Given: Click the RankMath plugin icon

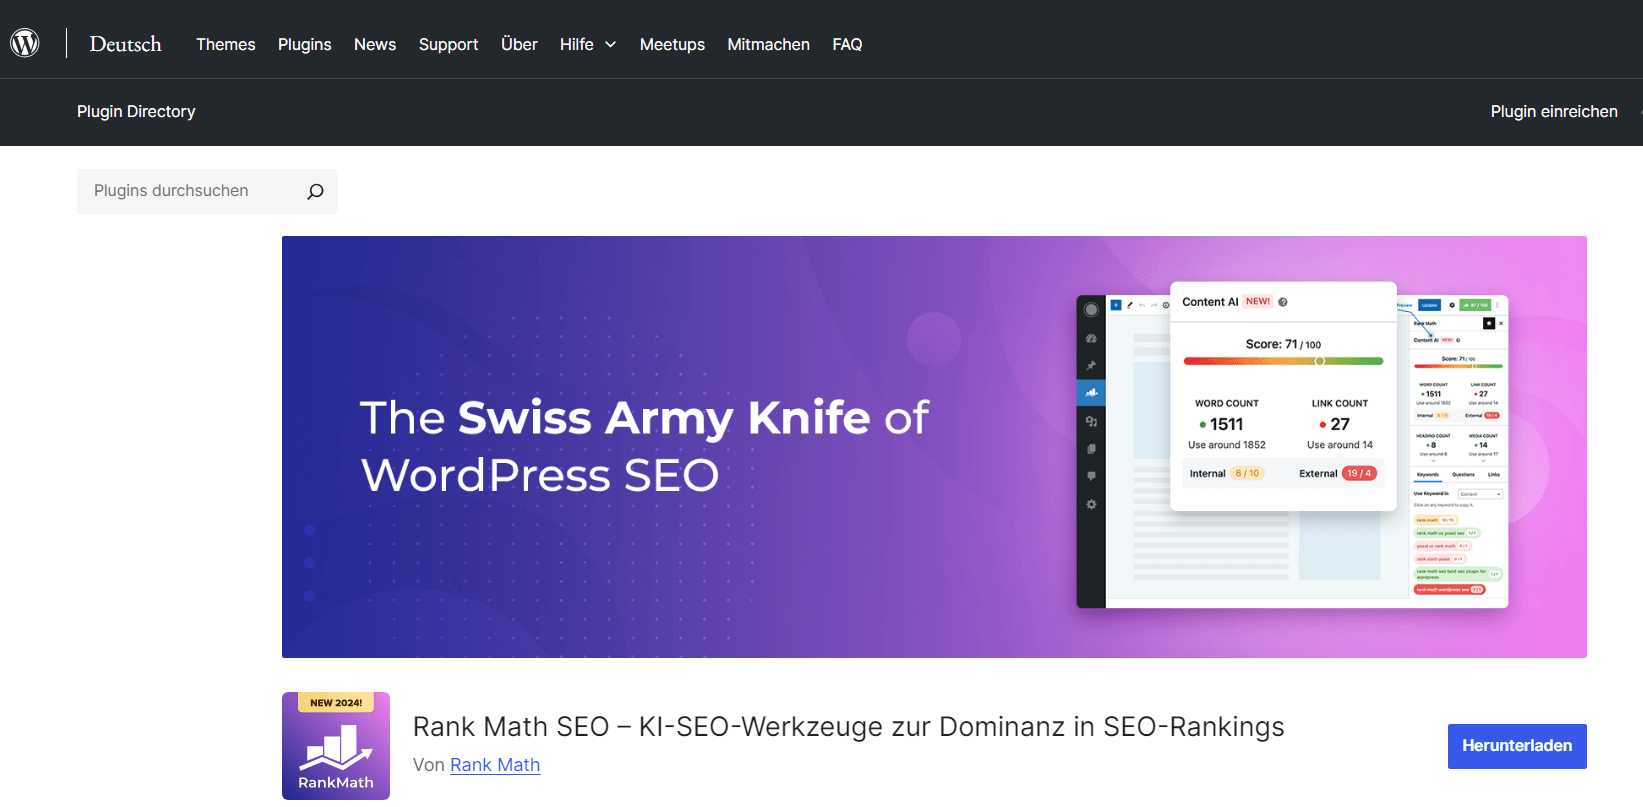Looking at the screenshot, I should point(336,746).
